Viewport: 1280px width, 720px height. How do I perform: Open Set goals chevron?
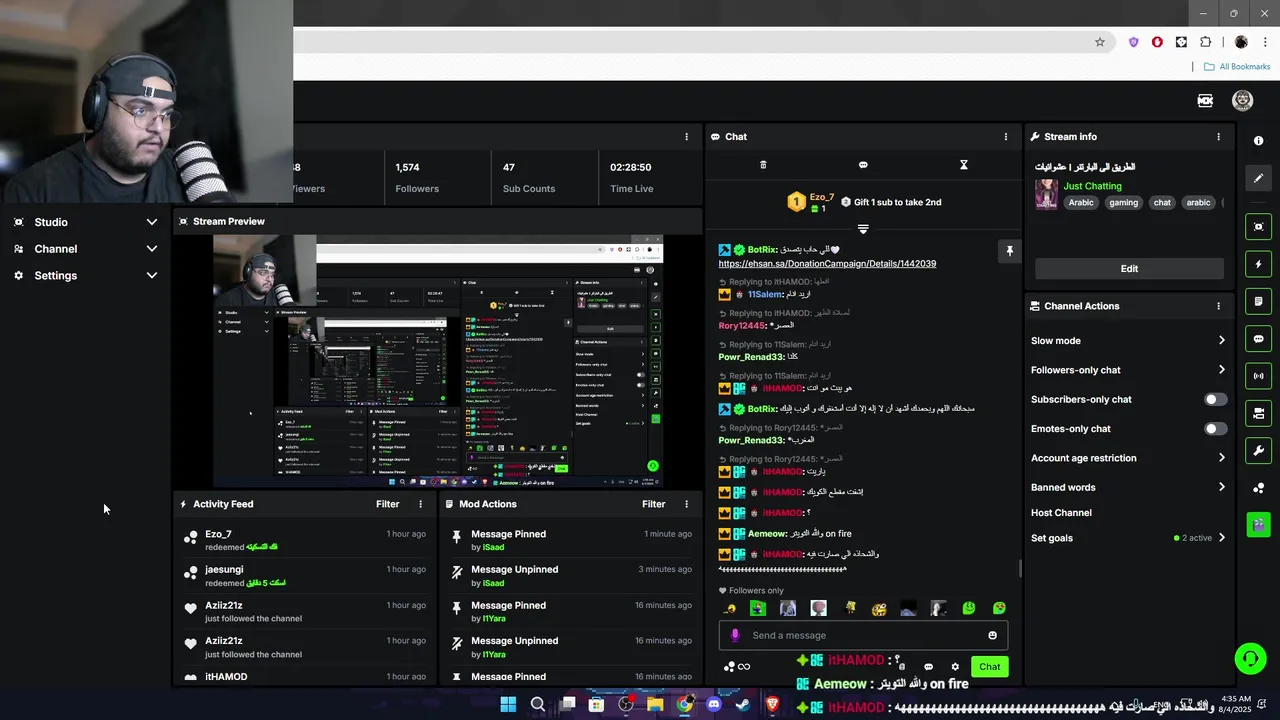[x=1222, y=538]
